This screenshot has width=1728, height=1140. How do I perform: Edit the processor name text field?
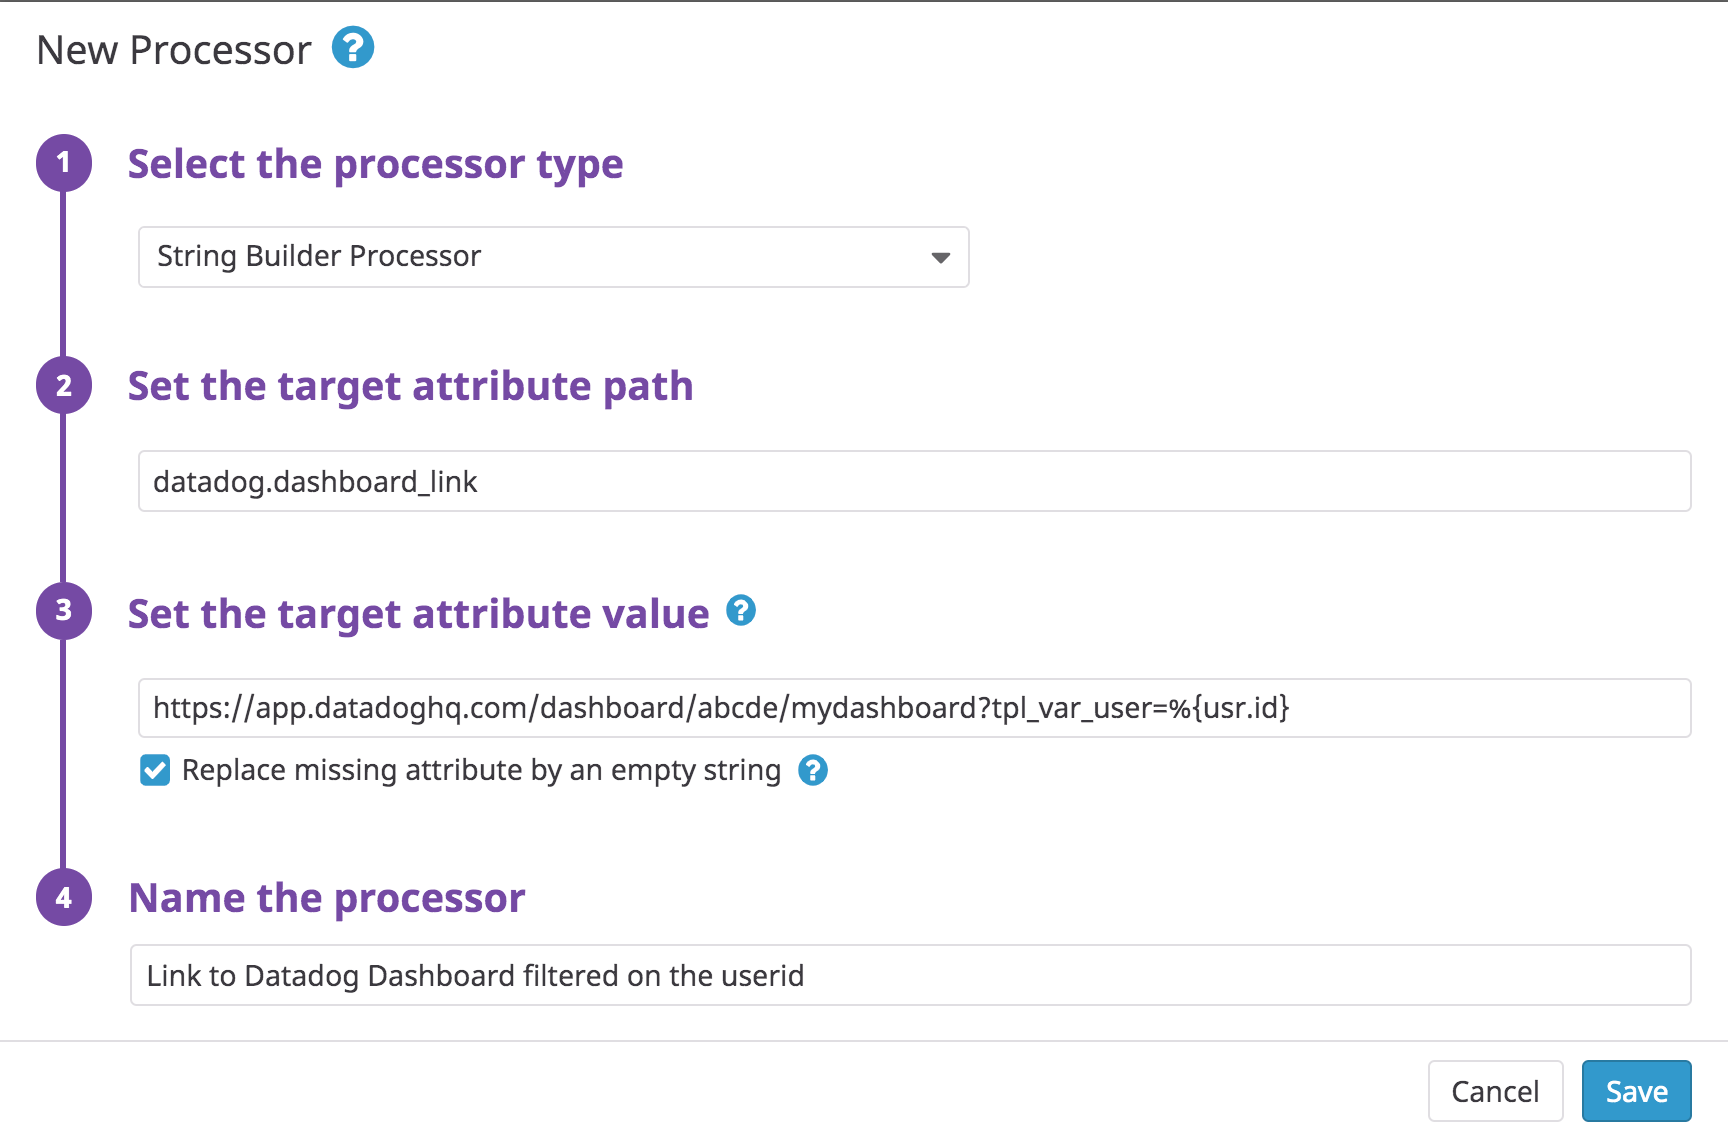tap(910, 975)
